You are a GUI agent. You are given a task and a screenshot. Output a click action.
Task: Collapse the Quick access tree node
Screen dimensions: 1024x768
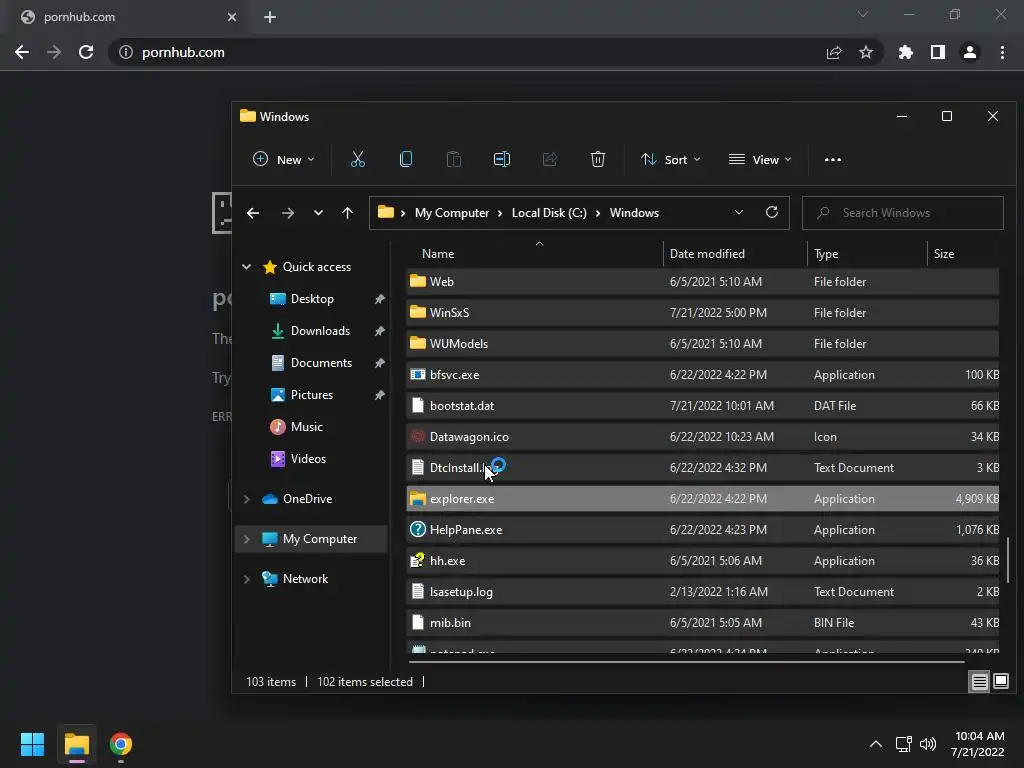pyautogui.click(x=247, y=266)
